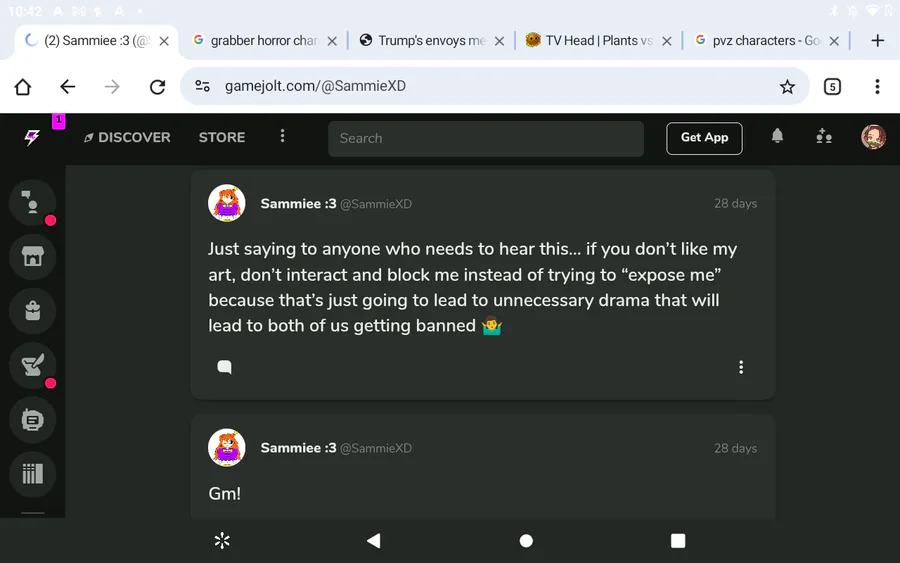Open the quests sidebar icon
Viewport: 900px width, 563px height.
click(33, 366)
